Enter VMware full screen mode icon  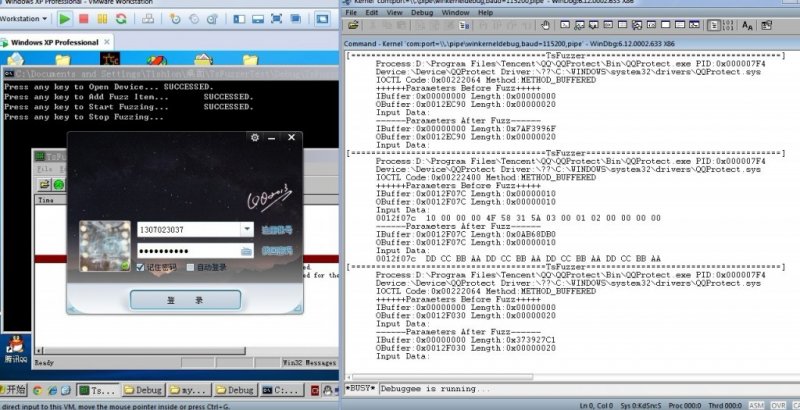click(x=277, y=19)
